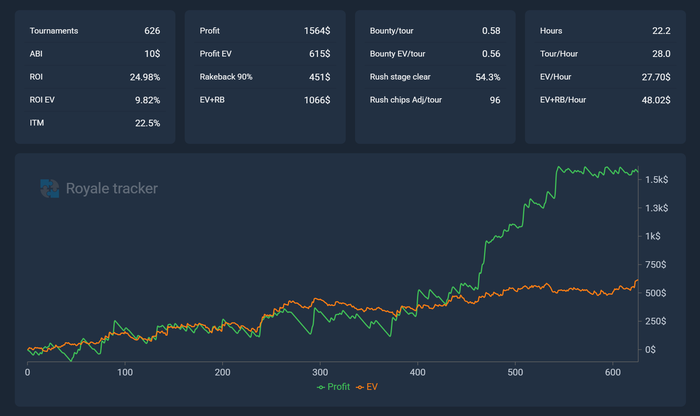700x416 pixels.
Task: Hide the EV series via the legend
Action: [368, 386]
